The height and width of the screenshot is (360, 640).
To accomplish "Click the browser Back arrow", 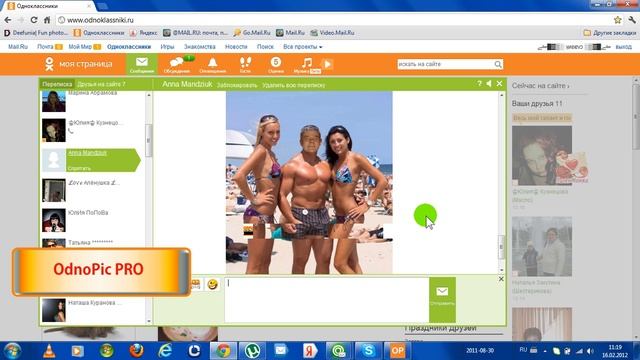I will [x=8, y=20].
